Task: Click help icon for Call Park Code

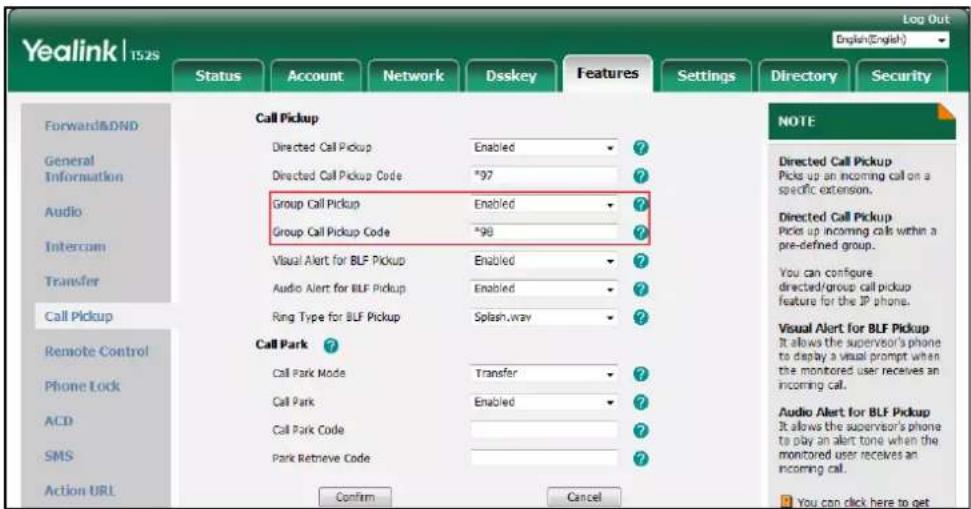Action: (x=641, y=430)
